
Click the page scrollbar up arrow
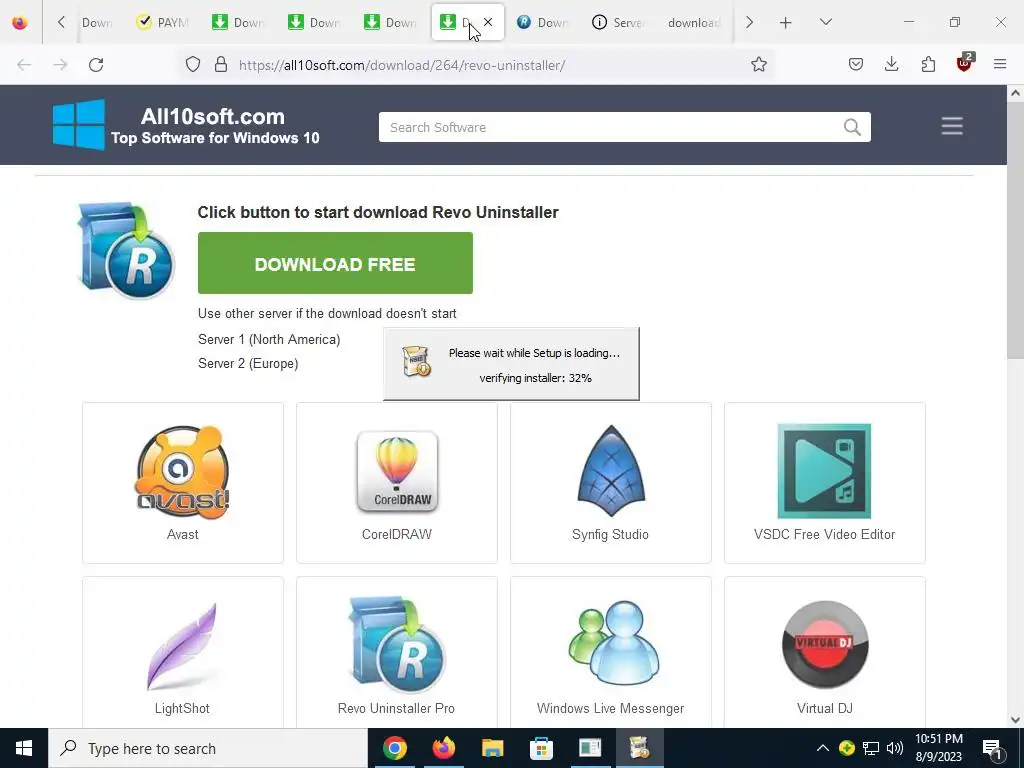[1015, 93]
